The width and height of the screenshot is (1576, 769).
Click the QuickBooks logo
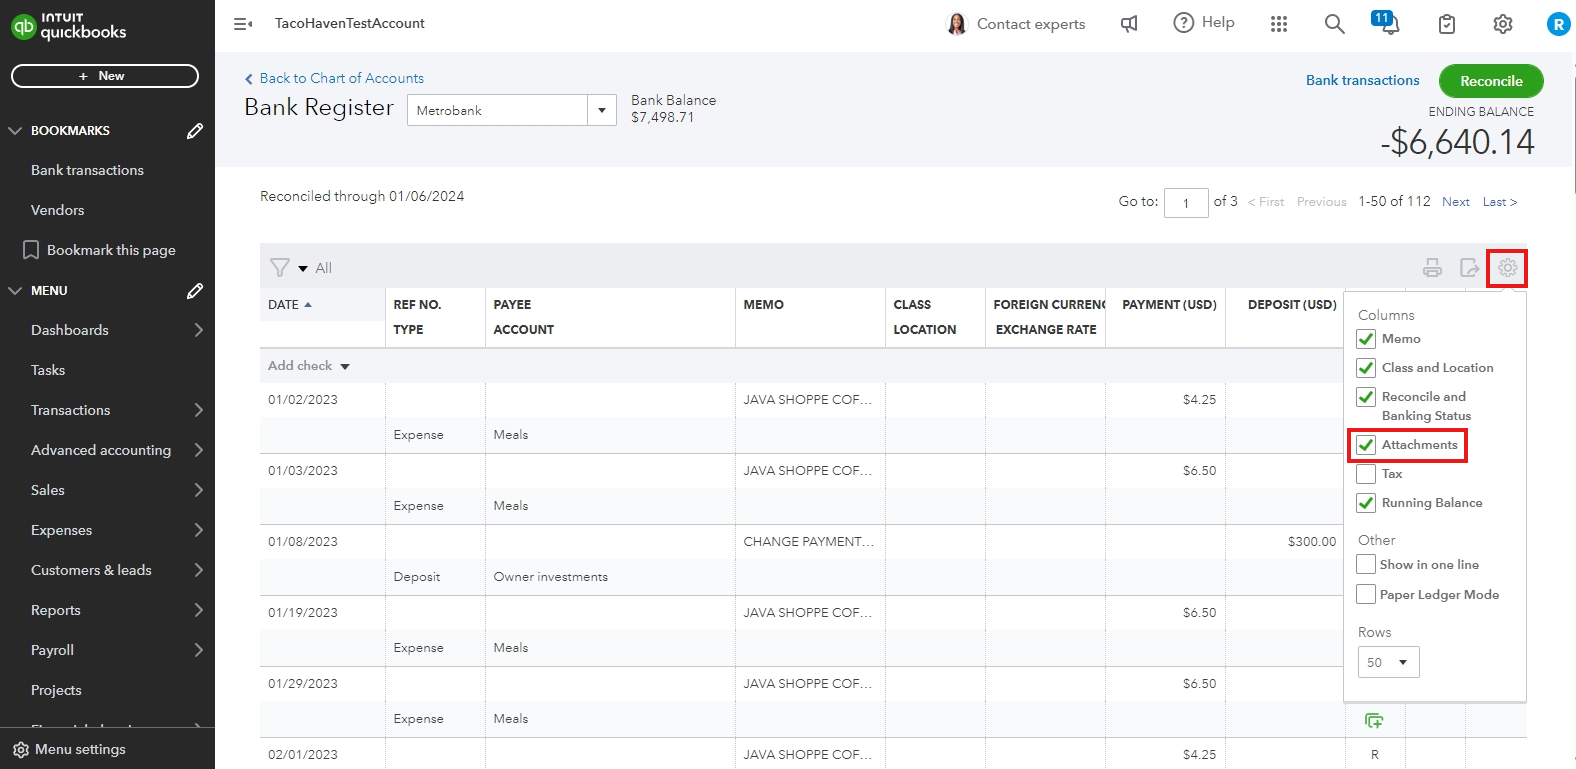click(x=69, y=25)
